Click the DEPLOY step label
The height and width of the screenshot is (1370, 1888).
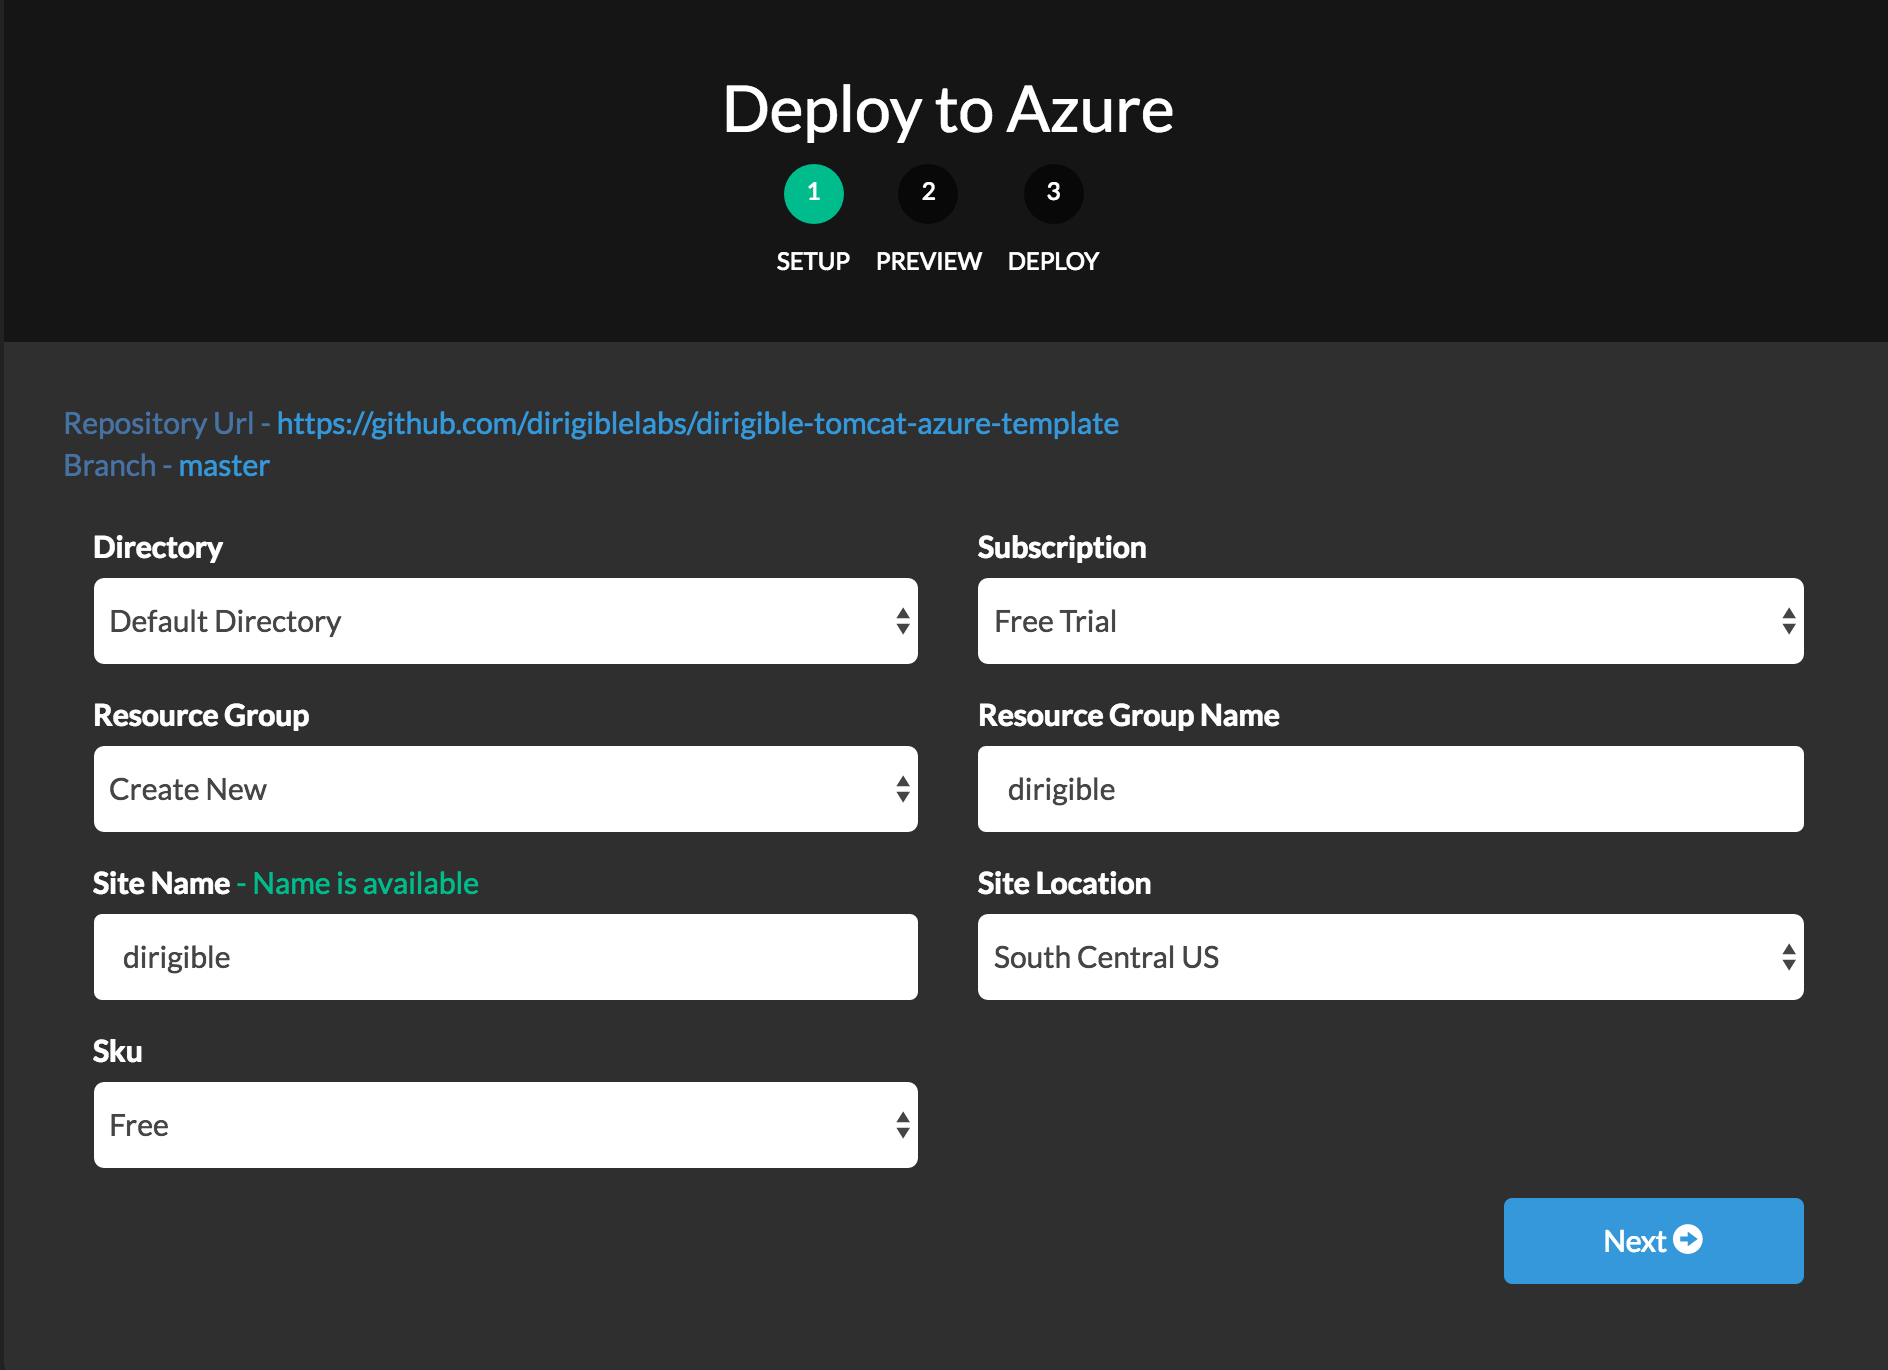point(1053,261)
